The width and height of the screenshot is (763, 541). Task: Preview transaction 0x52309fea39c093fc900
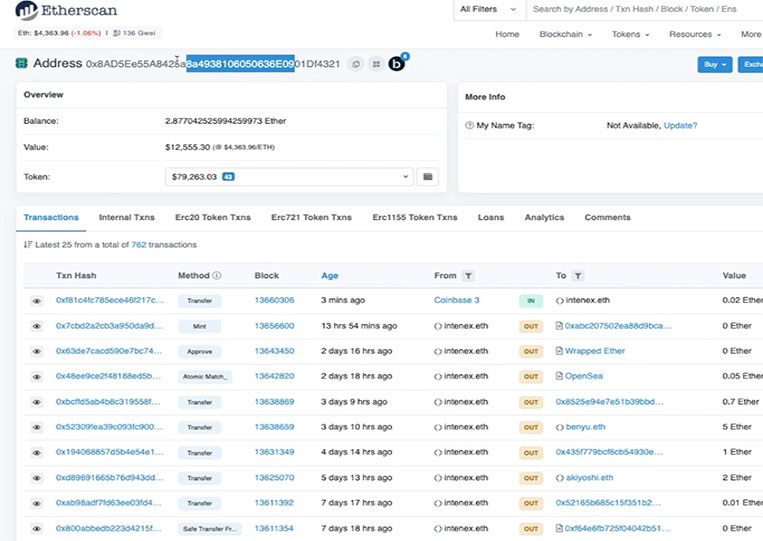coord(36,428)
